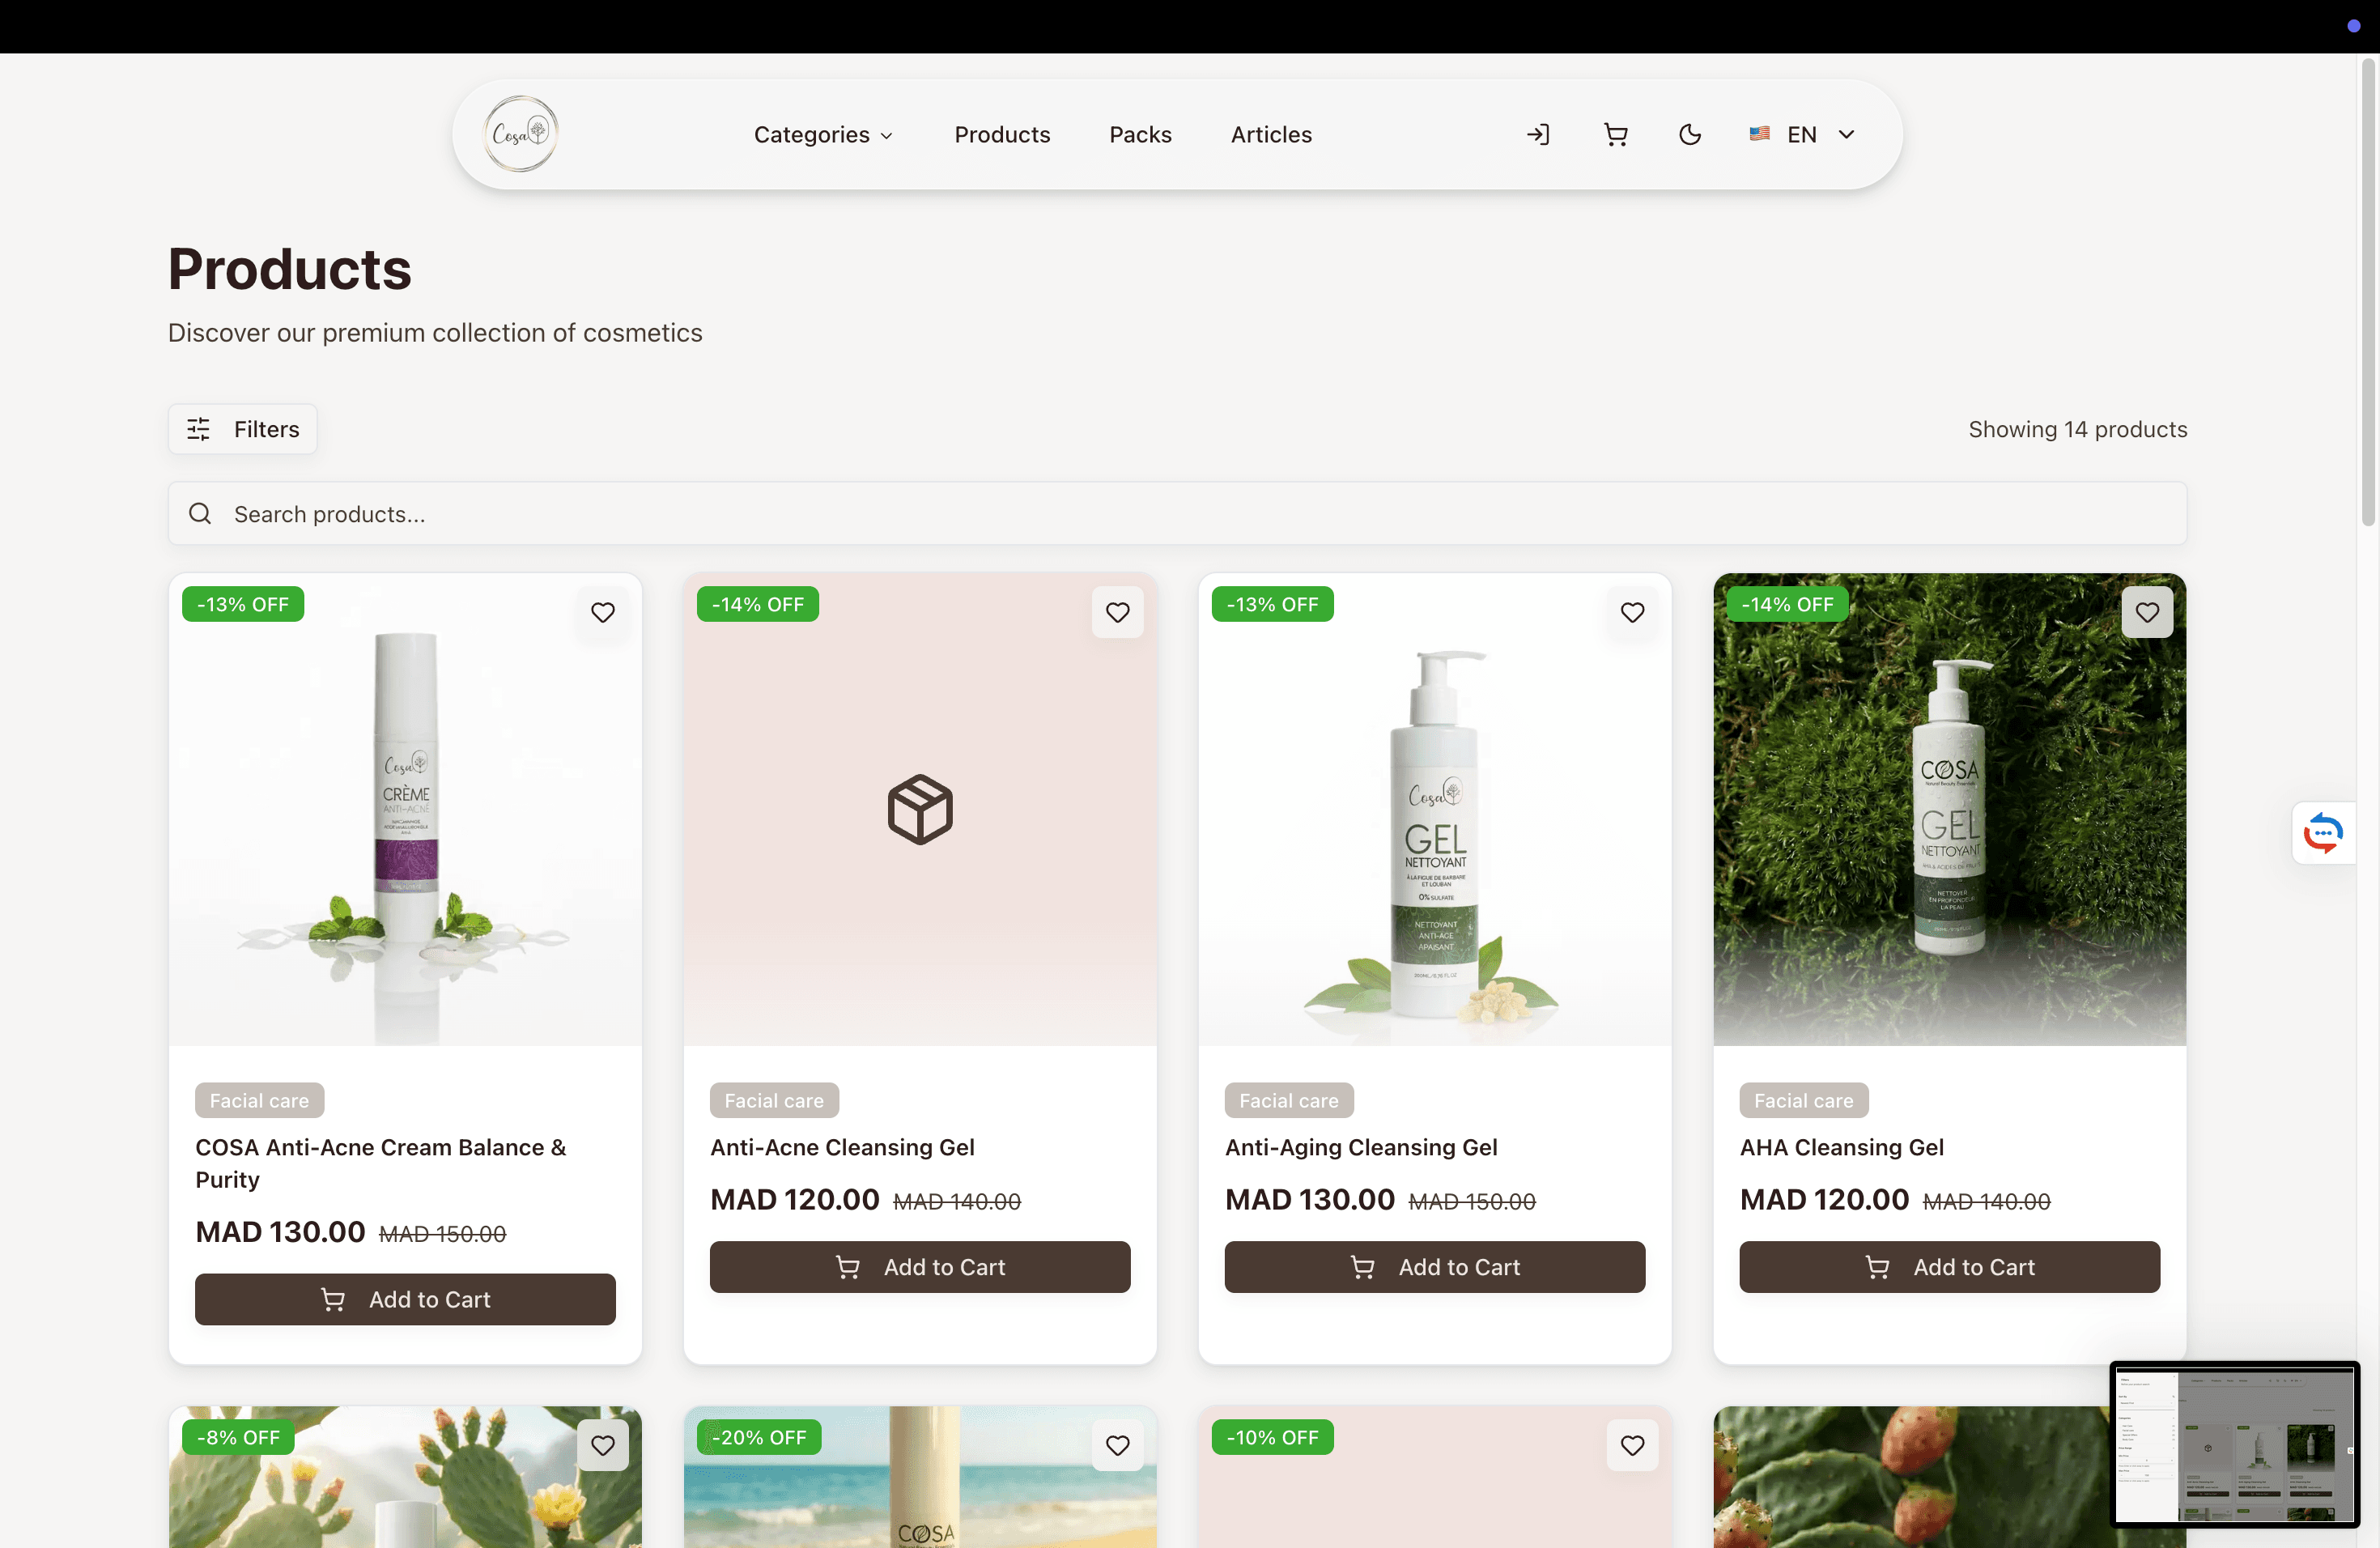Viewport: 2380px width, 1548px height.
Task: Favorite the Anti-Aging Cleansing Gel
Action: (1632, 612)
